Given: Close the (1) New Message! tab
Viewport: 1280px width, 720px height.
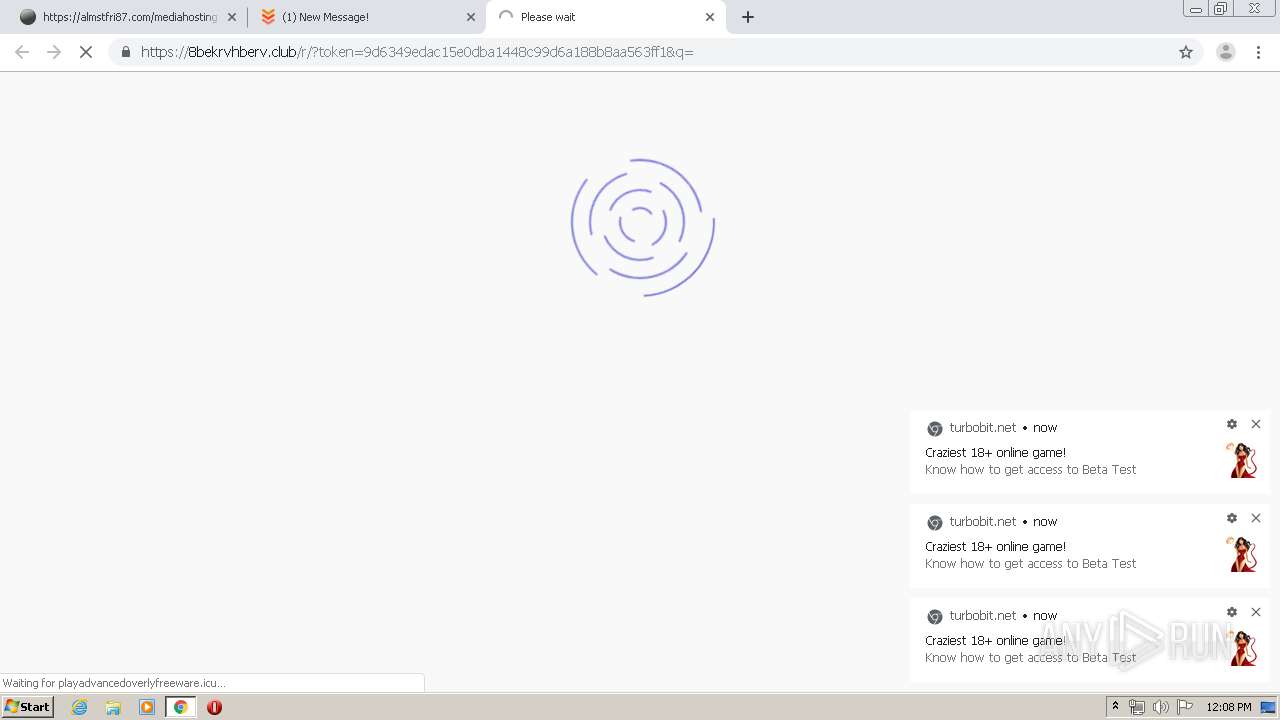Looking at the screenshot, I should (471, 17).
